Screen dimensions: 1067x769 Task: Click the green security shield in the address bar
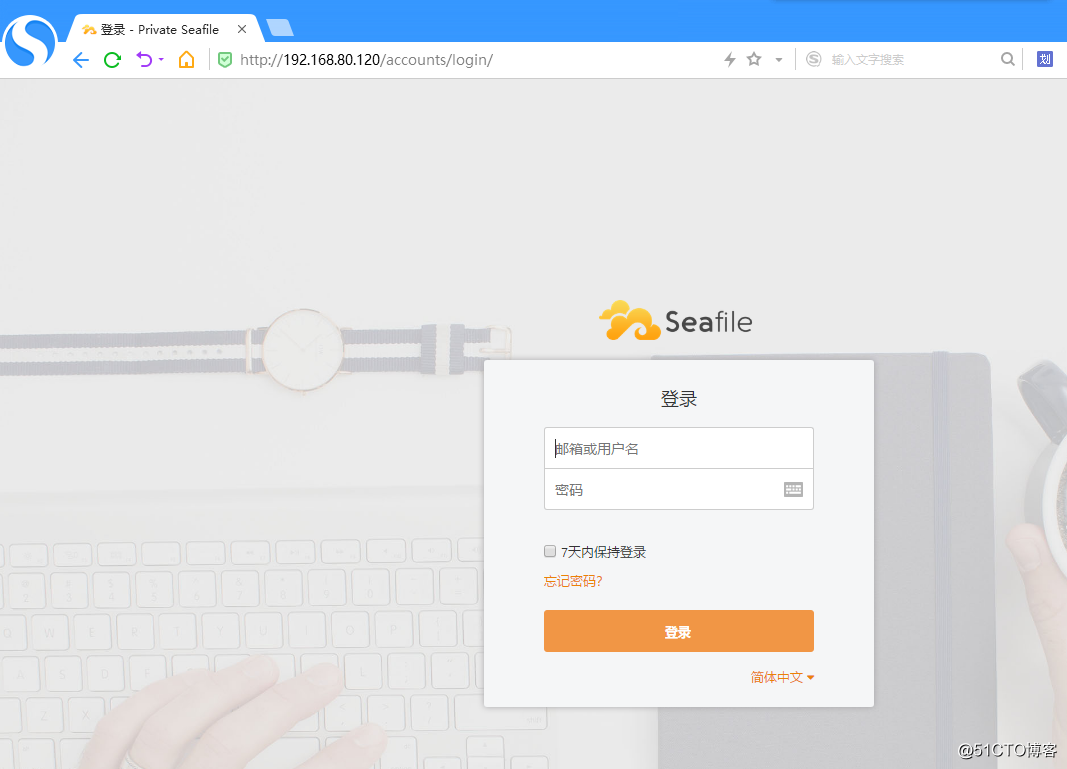pyautogui.click(x=224, y=59)
